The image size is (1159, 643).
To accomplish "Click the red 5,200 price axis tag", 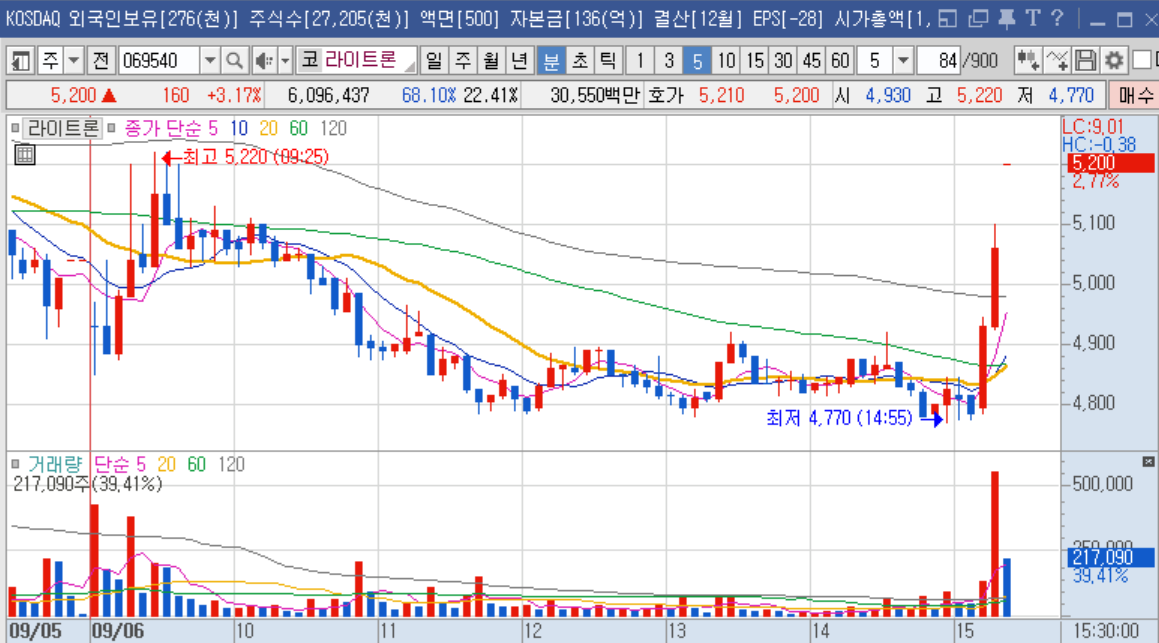I will coord(1110,163).
